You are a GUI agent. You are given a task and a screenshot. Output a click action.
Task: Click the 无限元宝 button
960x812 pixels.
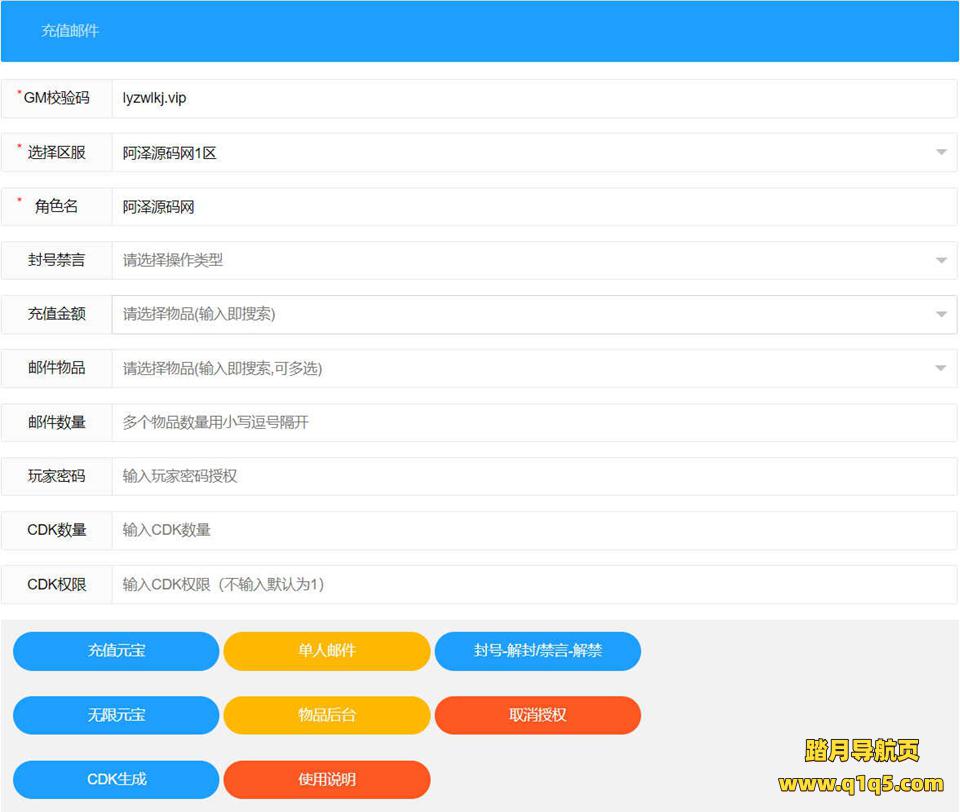(x=116, y=715)
